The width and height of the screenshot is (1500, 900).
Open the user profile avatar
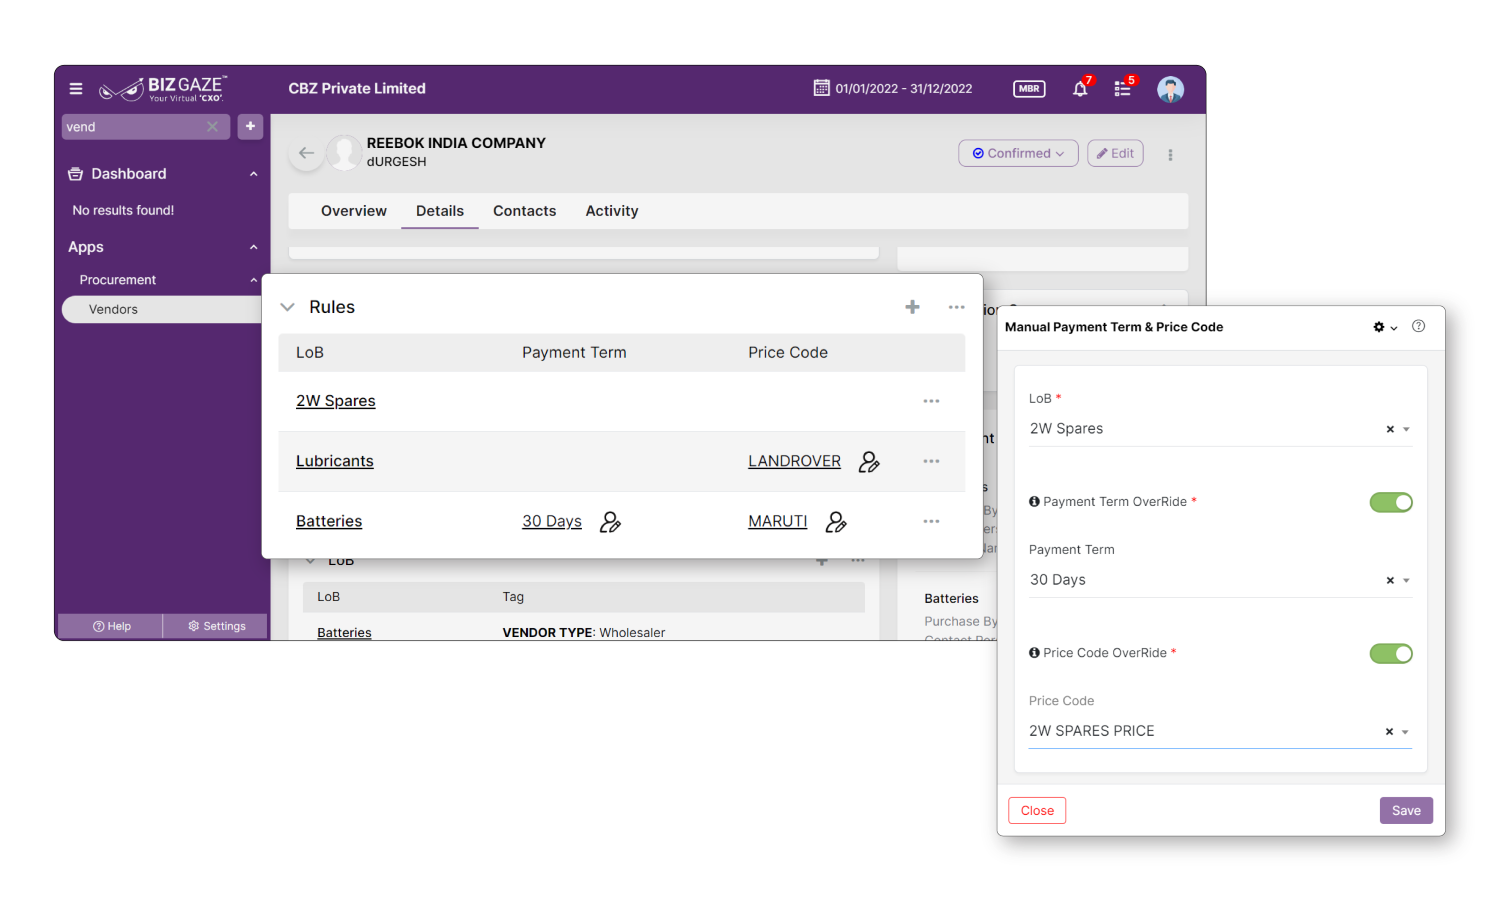click(x=1170, y=89)
